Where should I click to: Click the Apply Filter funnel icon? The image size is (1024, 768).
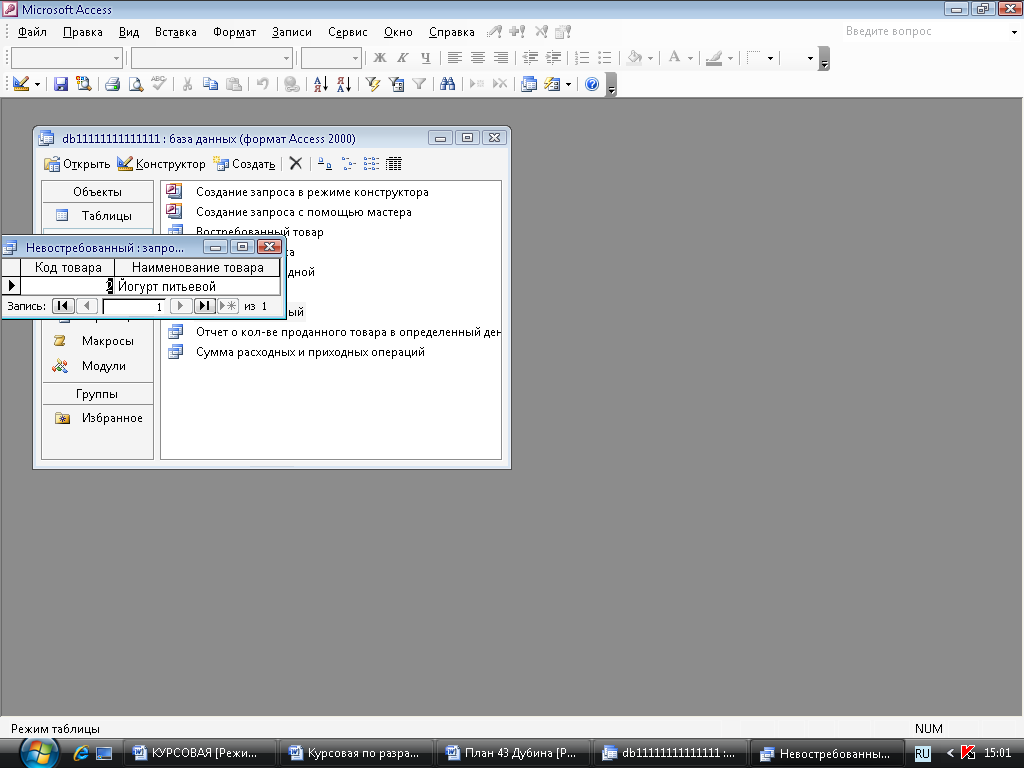pyautogui.click(x=419, y=84)
